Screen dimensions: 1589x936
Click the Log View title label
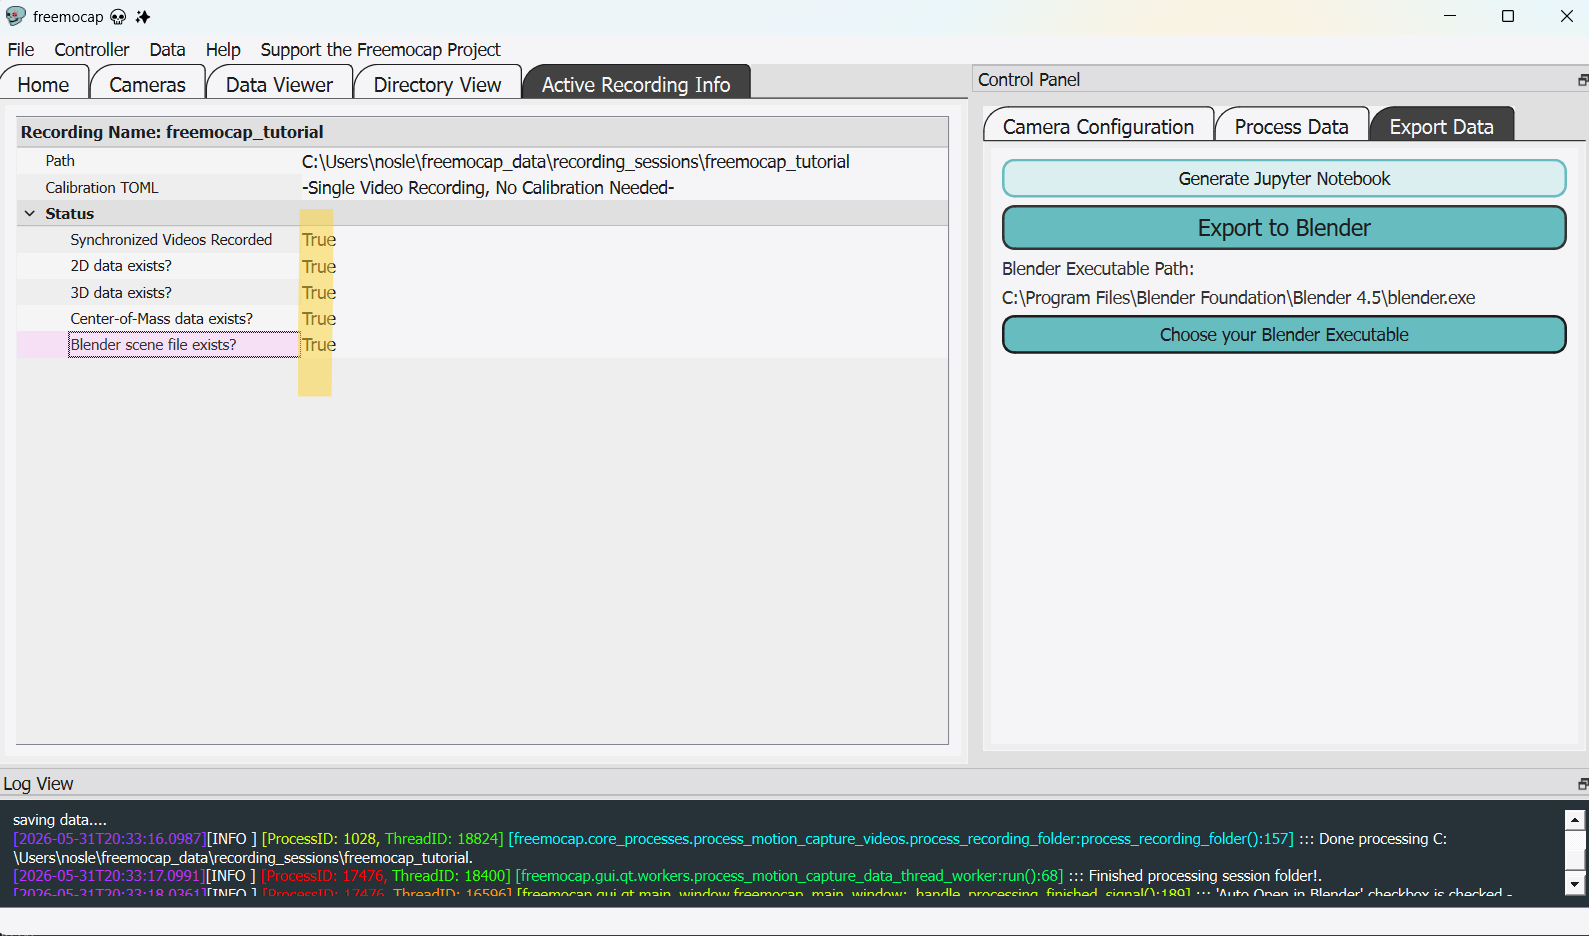[x=38, y=784]
